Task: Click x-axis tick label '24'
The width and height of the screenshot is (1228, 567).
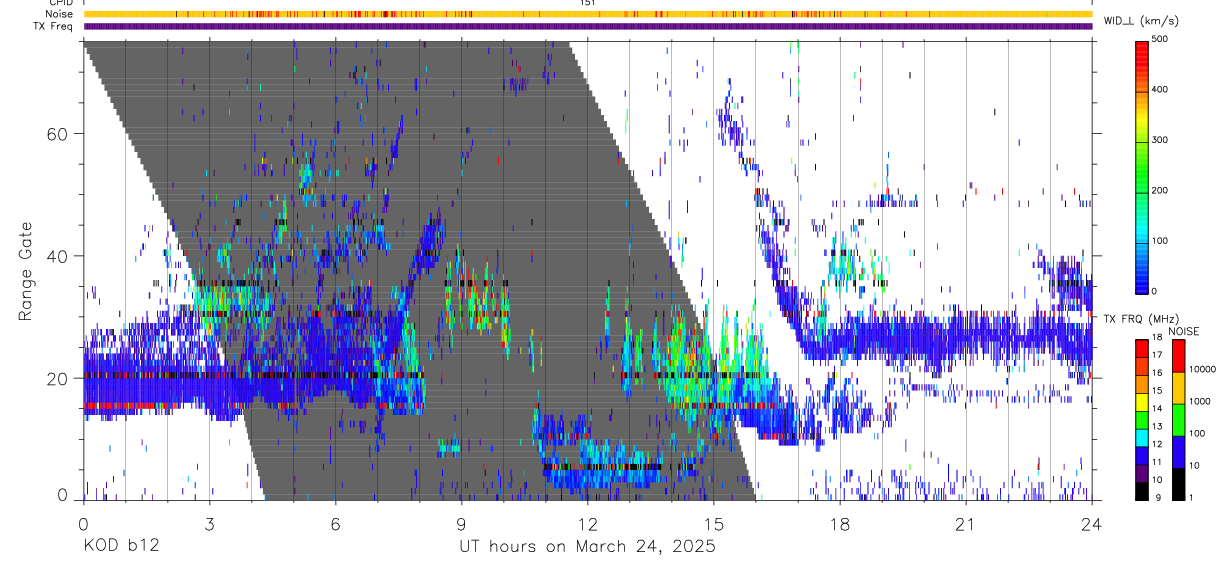Action: [1092, 523]
